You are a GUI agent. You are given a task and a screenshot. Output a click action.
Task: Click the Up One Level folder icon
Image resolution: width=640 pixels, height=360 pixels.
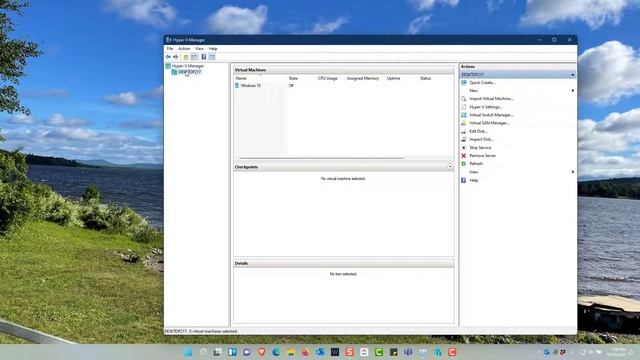coord(186,57)
